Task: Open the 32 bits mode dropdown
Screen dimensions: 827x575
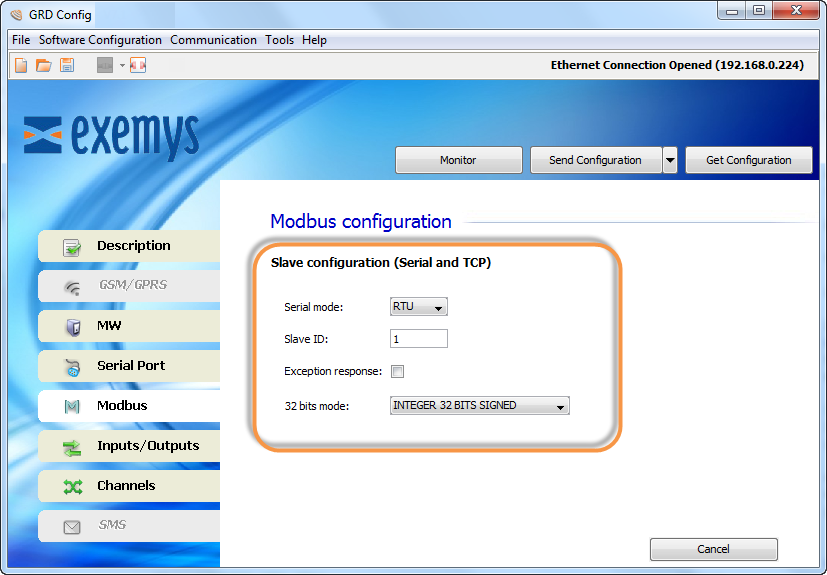Action: coord(479,406)
